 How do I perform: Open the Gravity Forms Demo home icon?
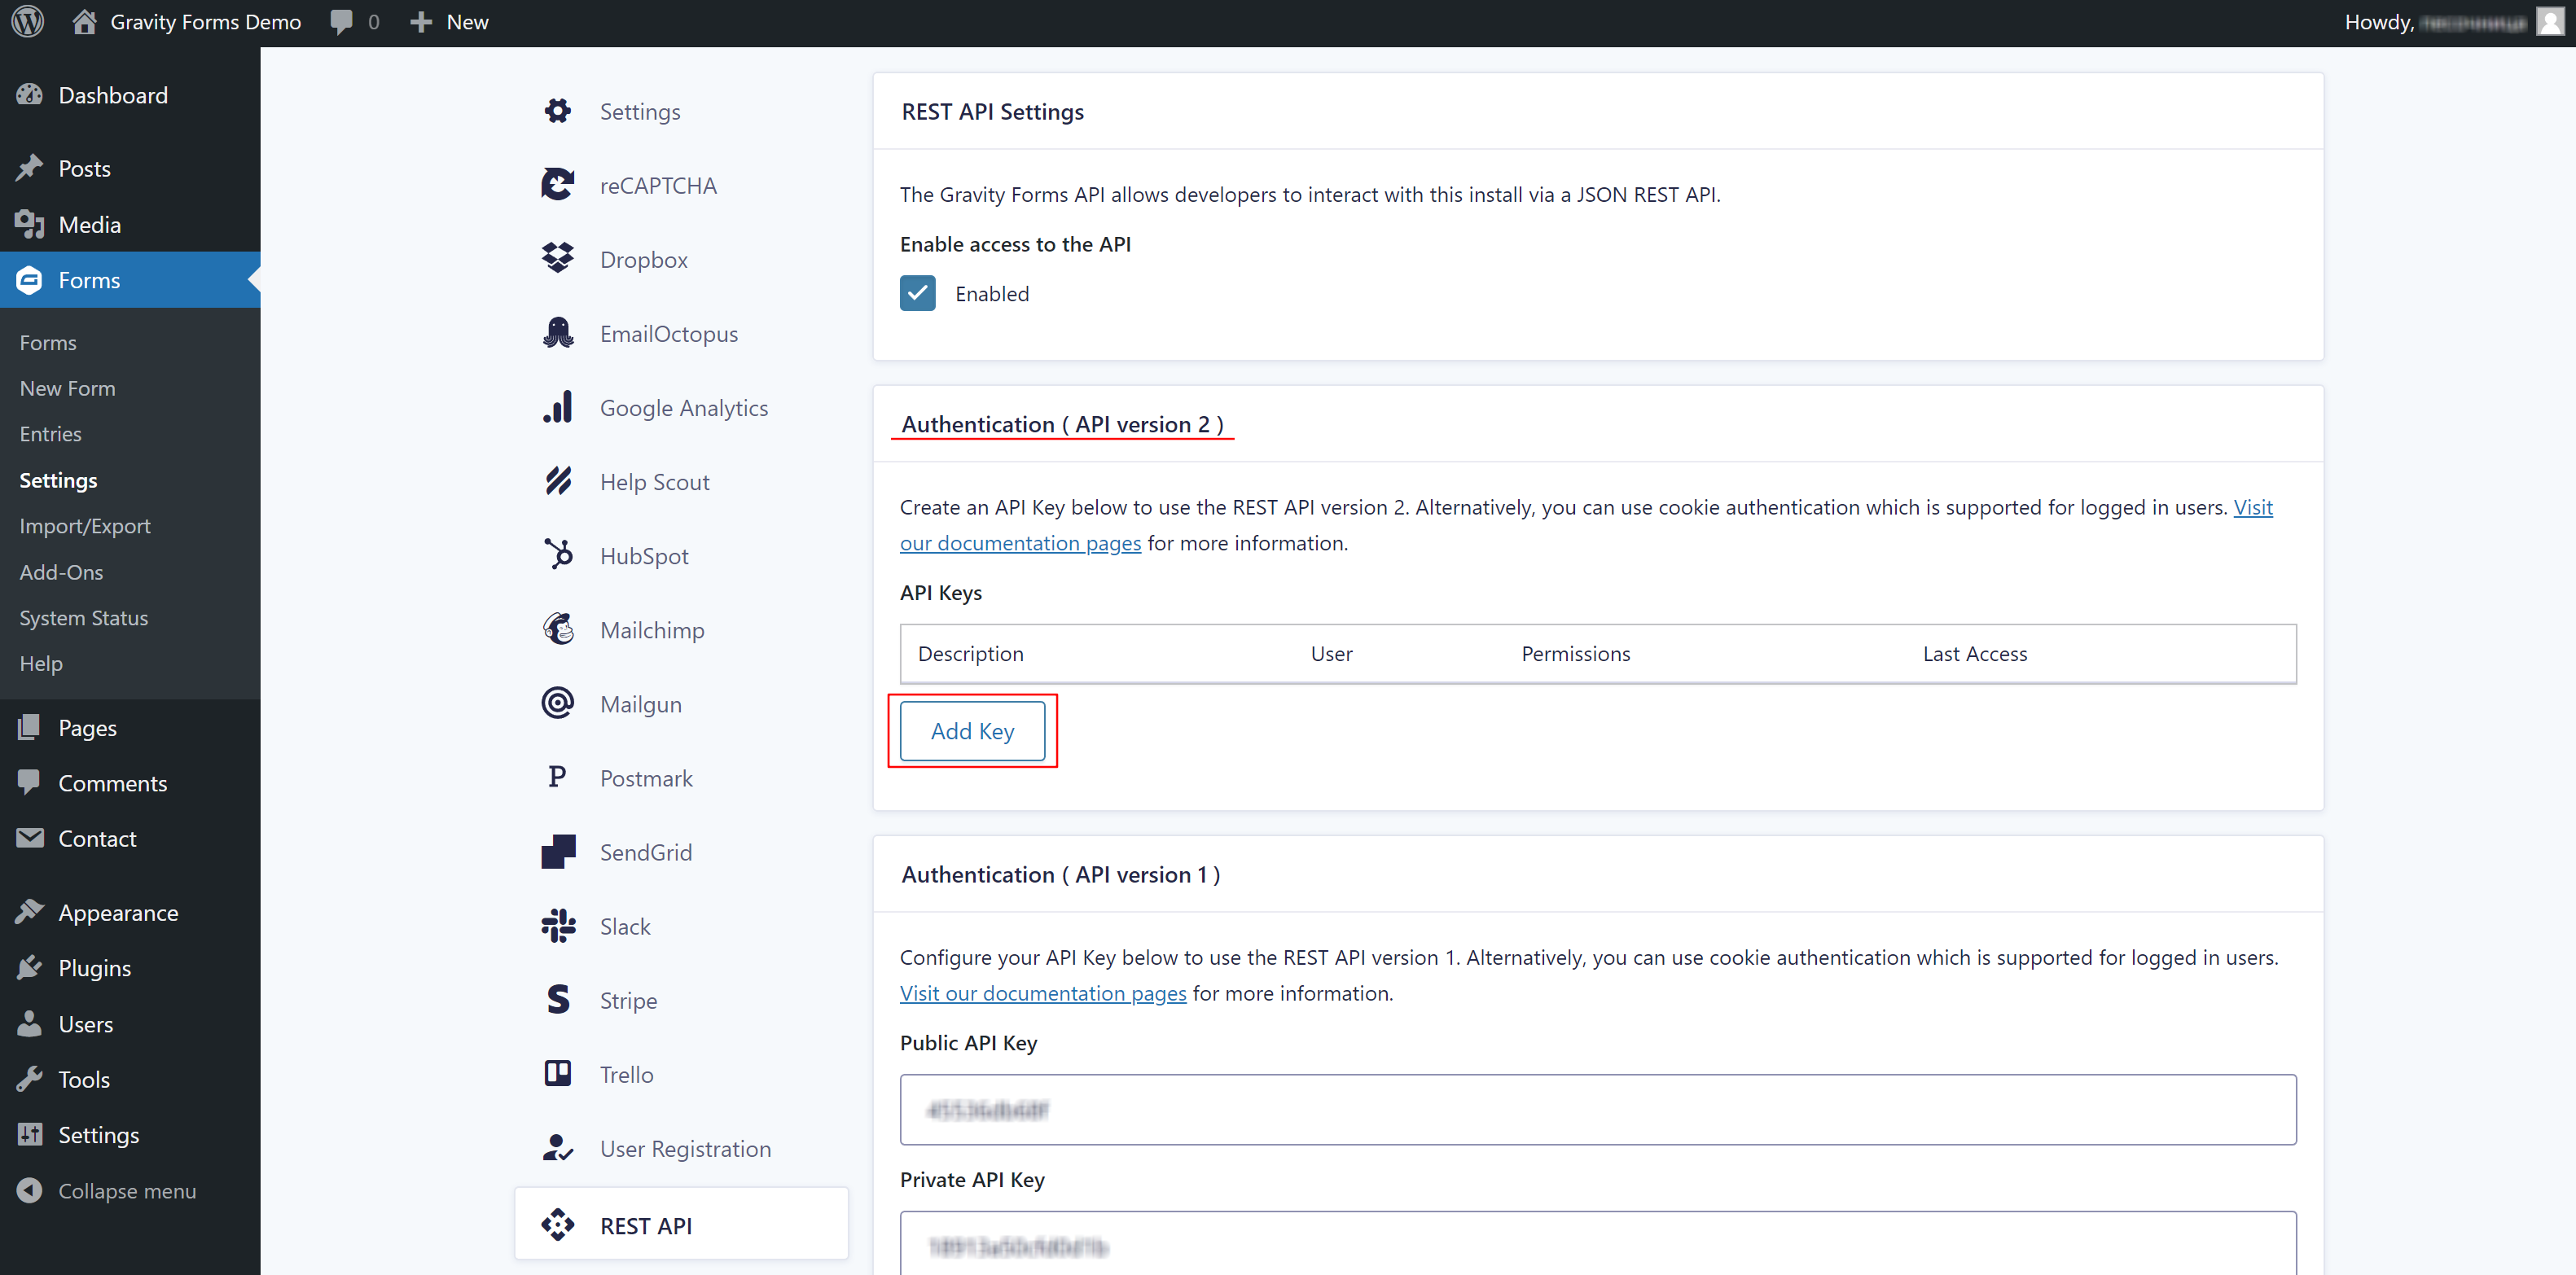(x=84, y=22)
